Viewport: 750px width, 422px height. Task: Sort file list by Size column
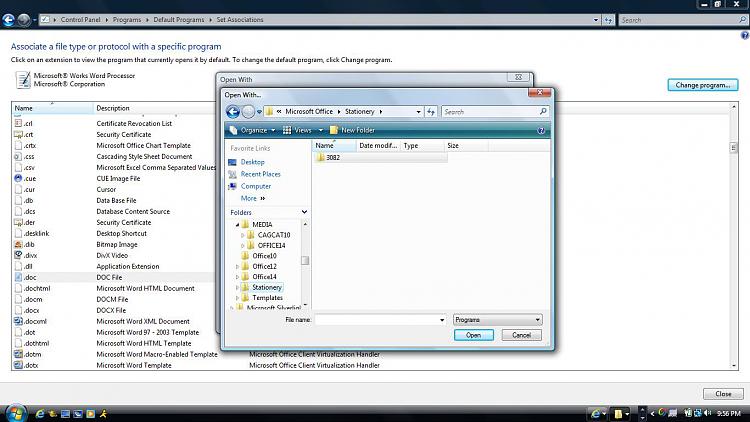[x=466, y=145]
